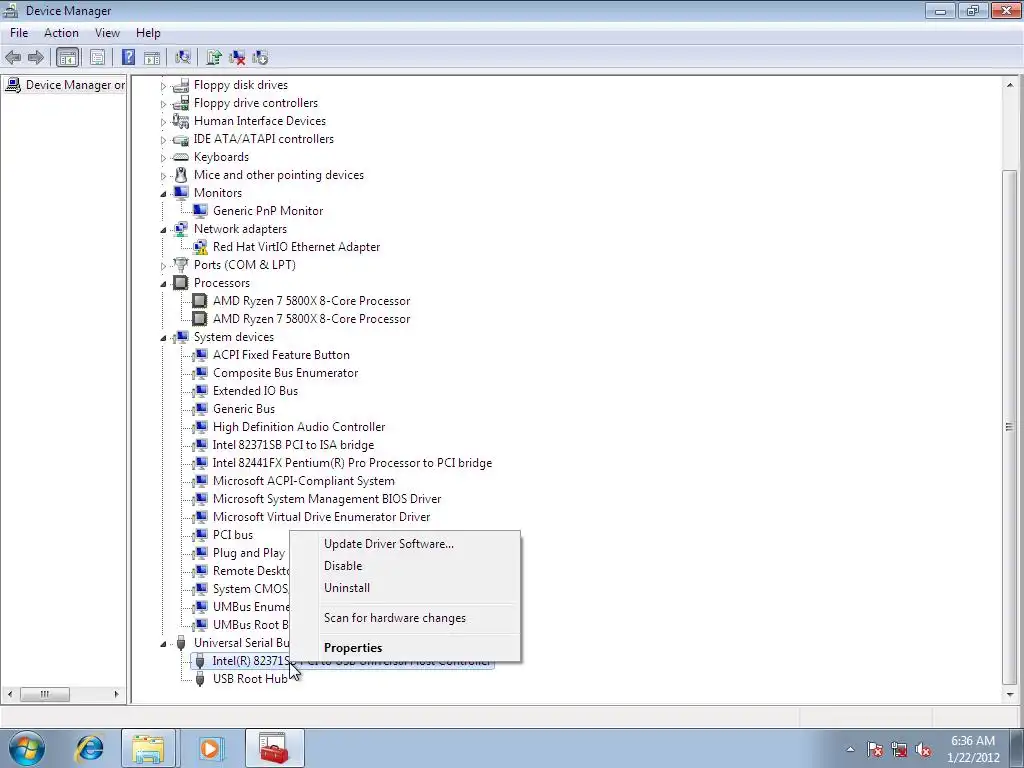Click the scroll-down arrow of device list
This screenshot has height=768, width=1024.
pos(1010,695)
